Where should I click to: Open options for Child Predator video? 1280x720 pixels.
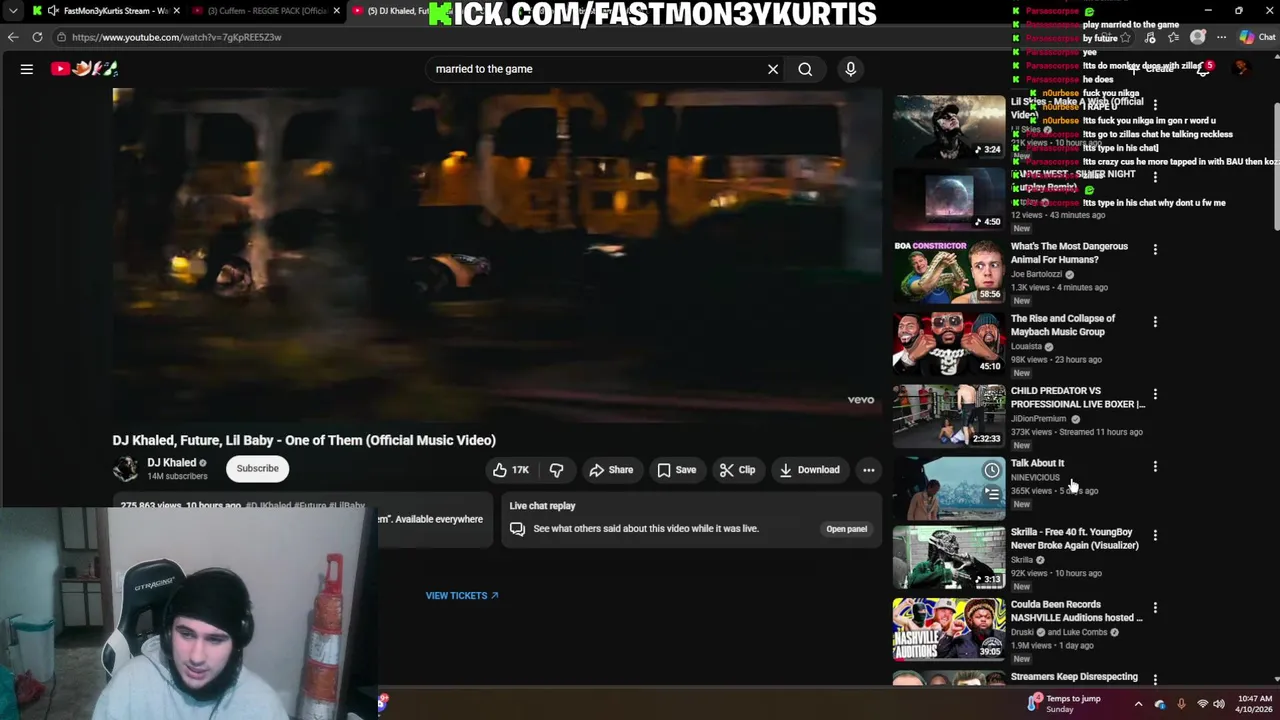click(x=1155, y=394)
